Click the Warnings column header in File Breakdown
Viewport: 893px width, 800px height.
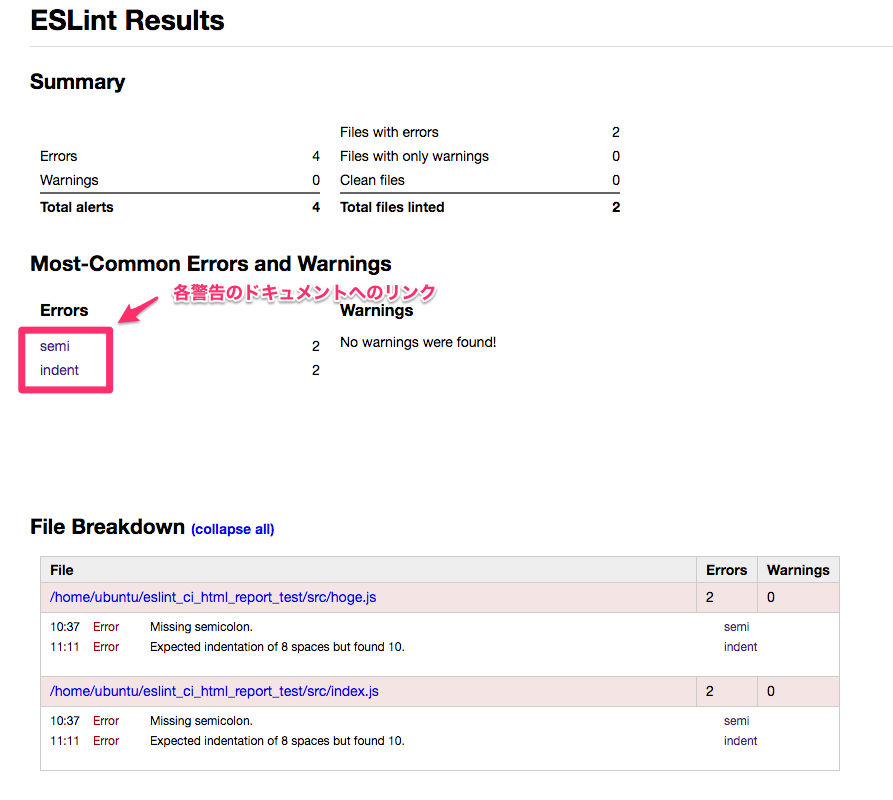click(798, 570)
